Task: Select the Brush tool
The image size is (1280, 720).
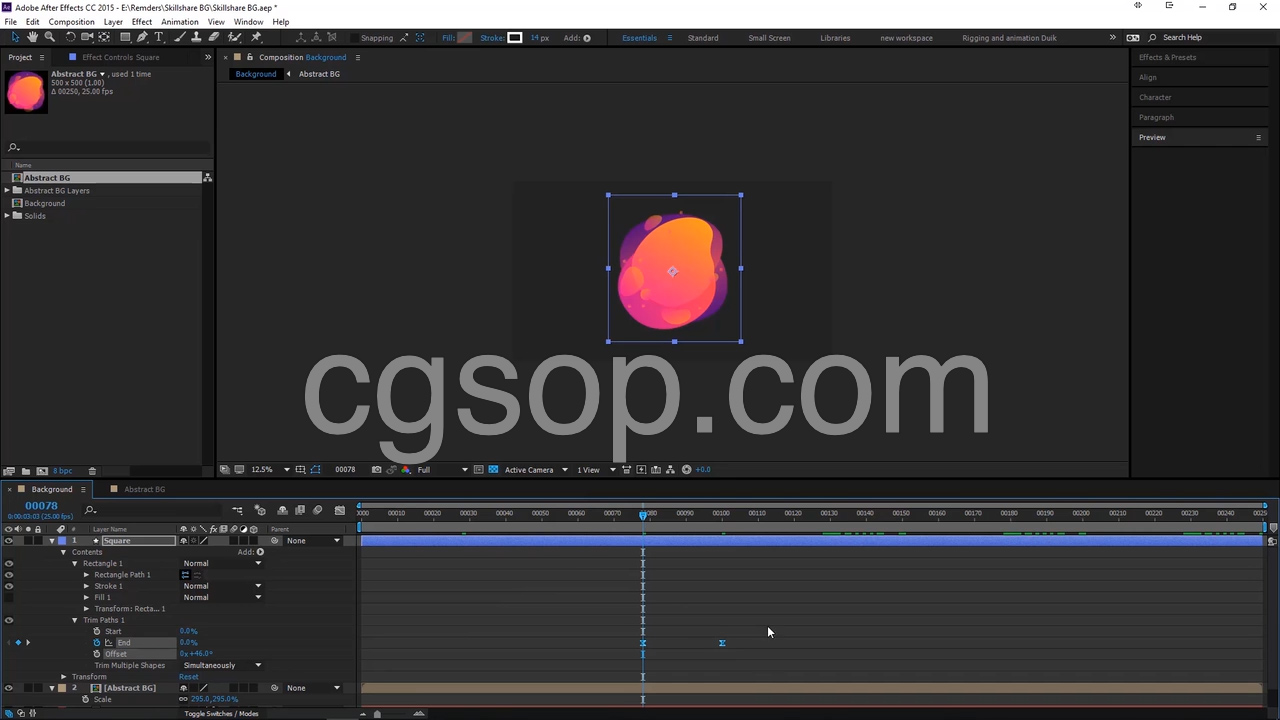Action: (180, 37)
